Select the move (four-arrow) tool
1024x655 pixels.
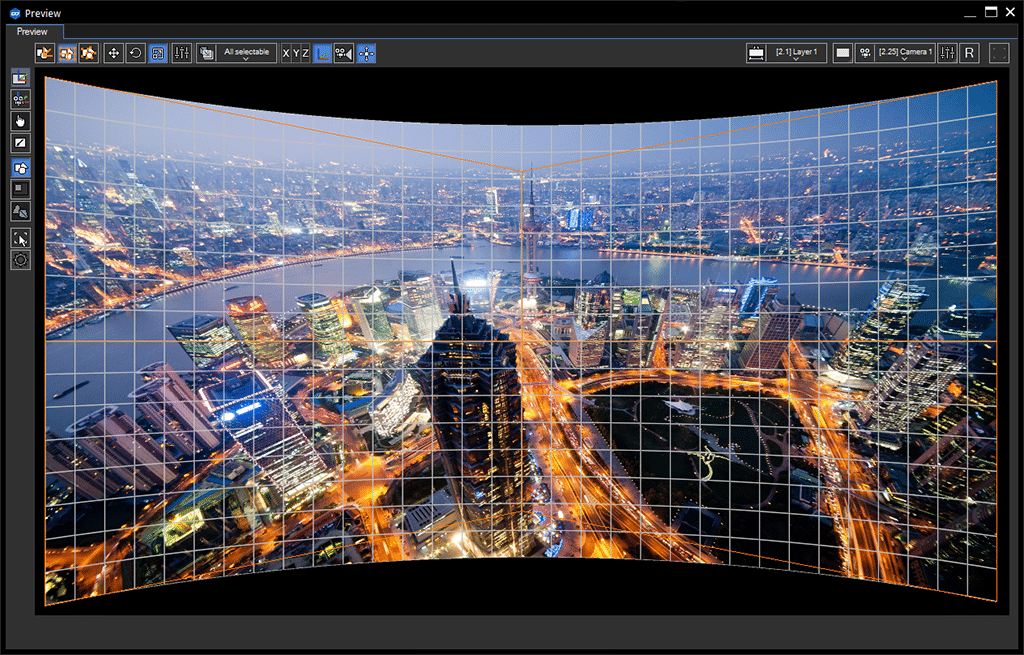tap(114, 53)
